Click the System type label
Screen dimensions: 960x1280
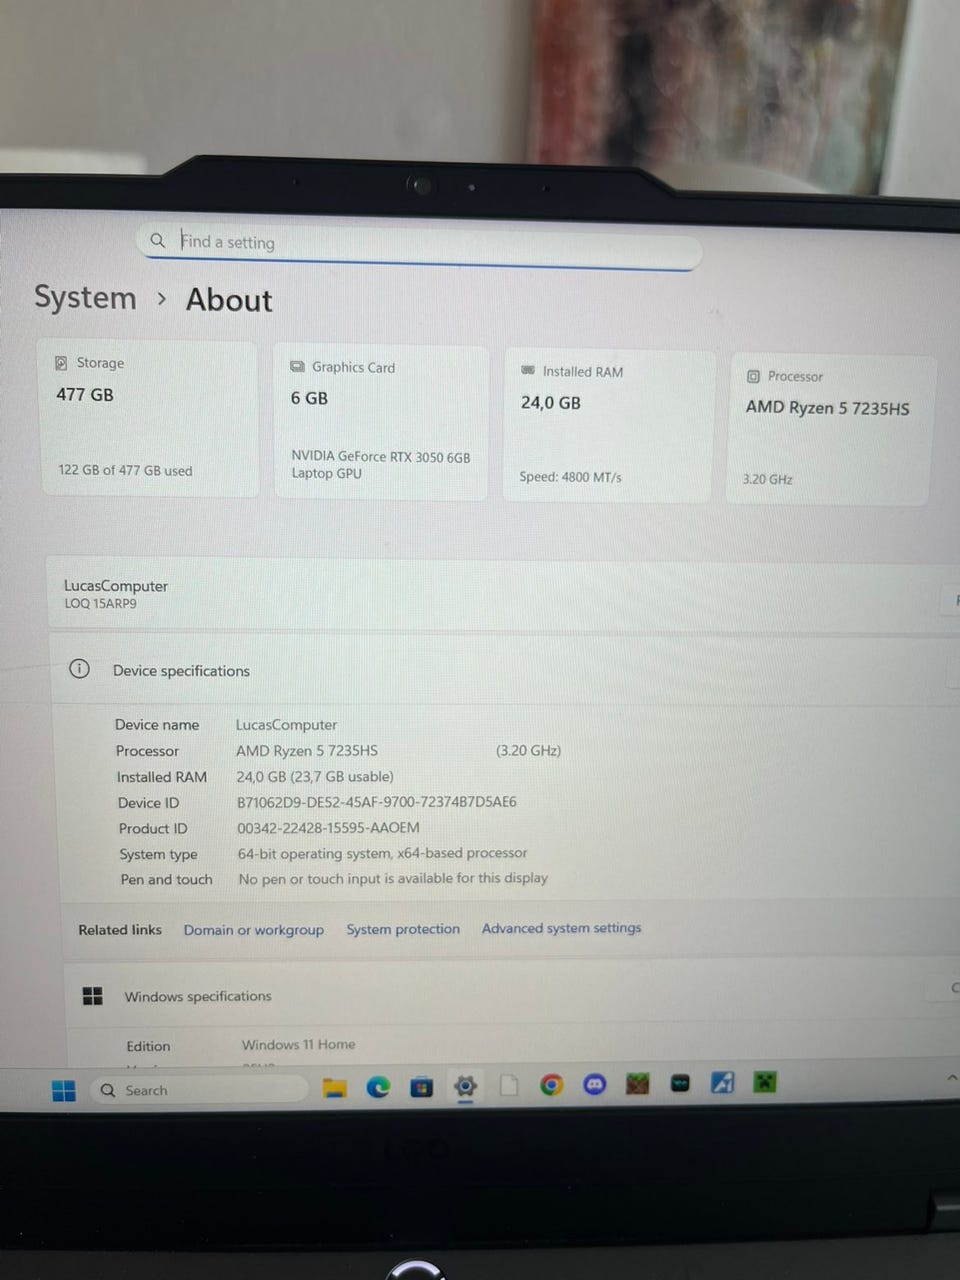pyautogui.click(x=158, y=854)
